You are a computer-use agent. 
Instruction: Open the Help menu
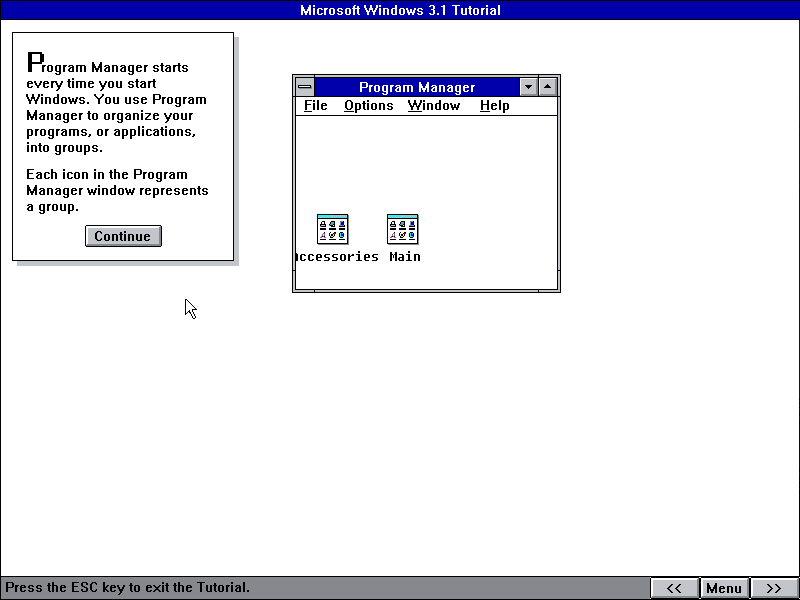coord(494,106)
